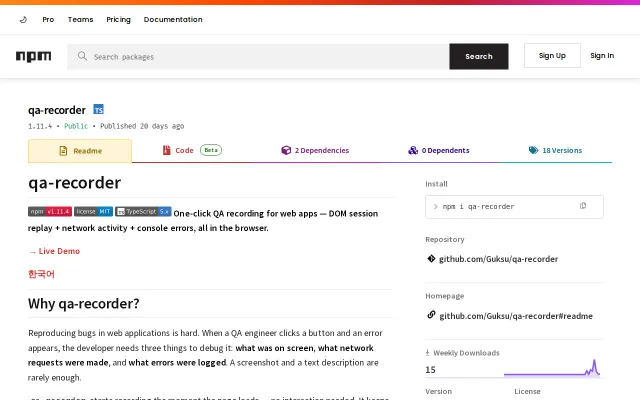Click the 'Published 20 days ago' text
The image size is (640, 400).
(142, 126)
